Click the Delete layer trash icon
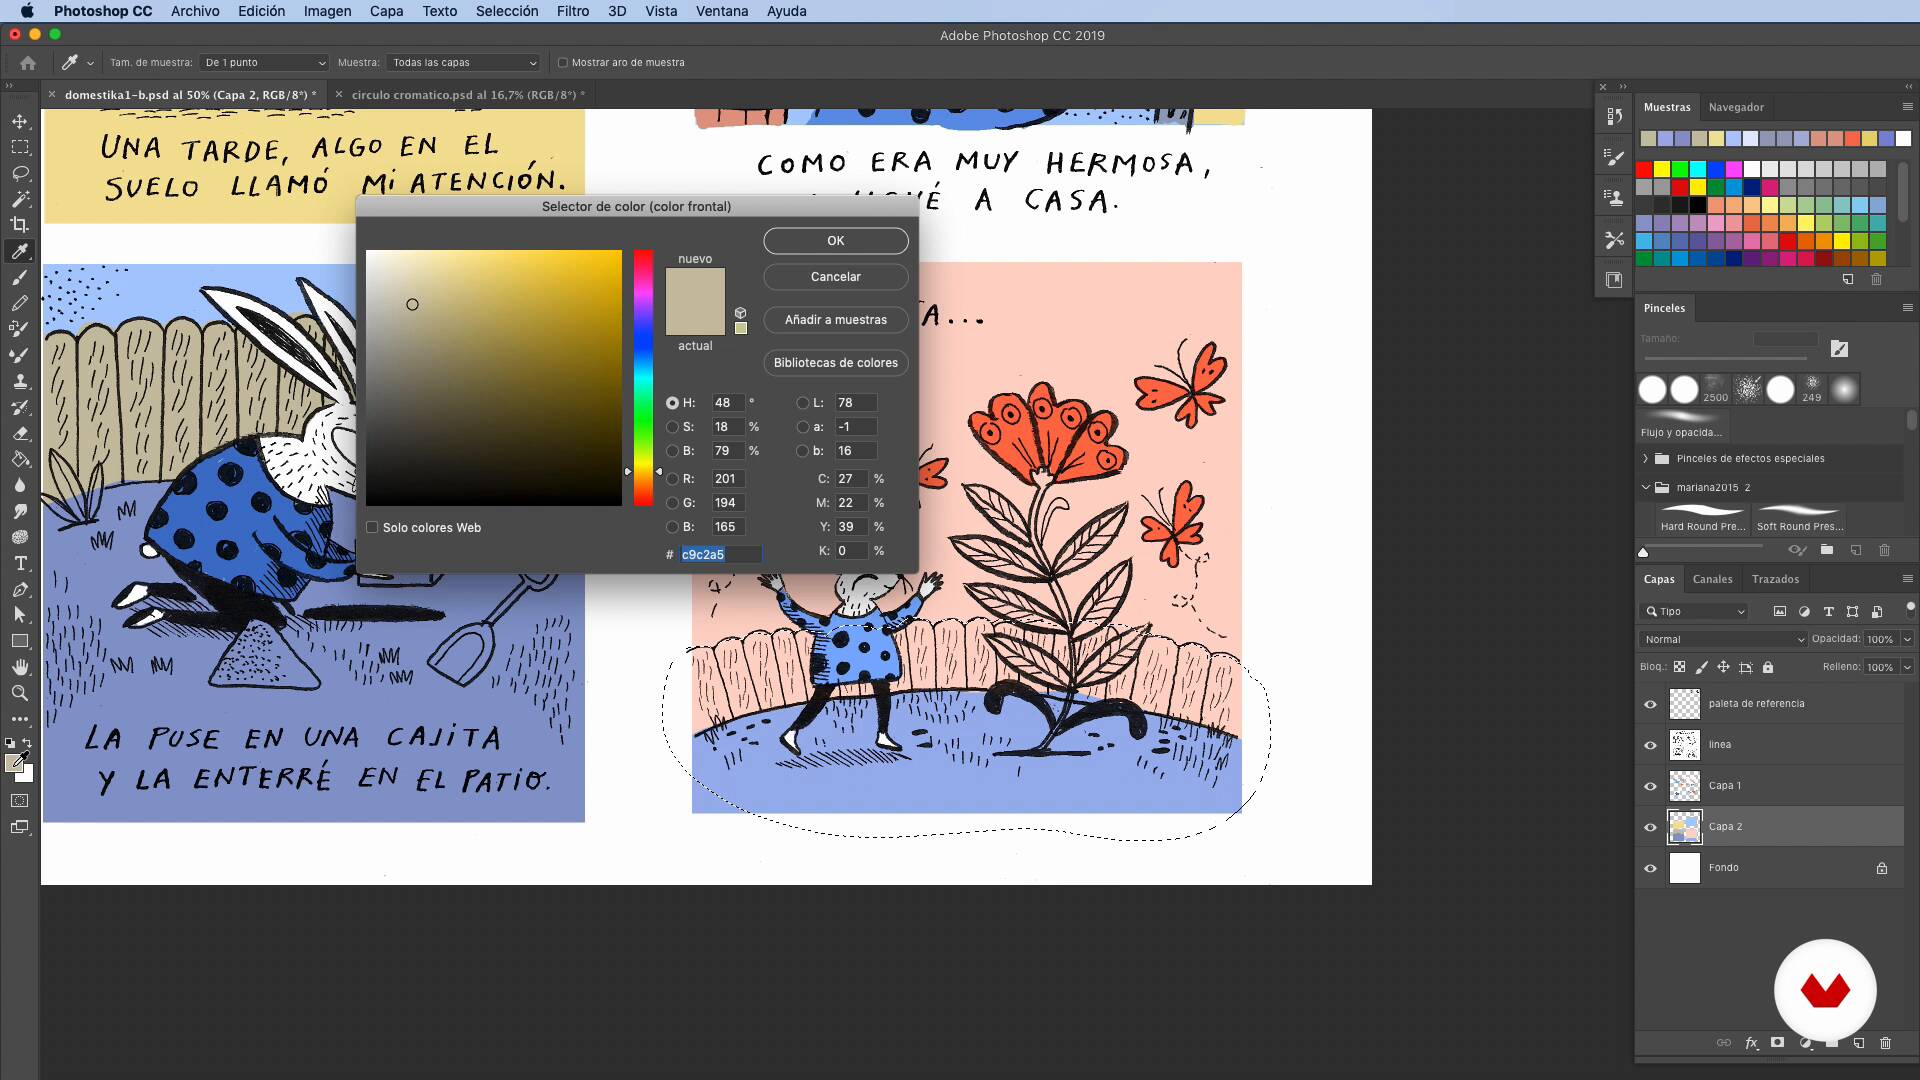This screenshot has height=1080, width=1920. (x=1885, y=1043)
